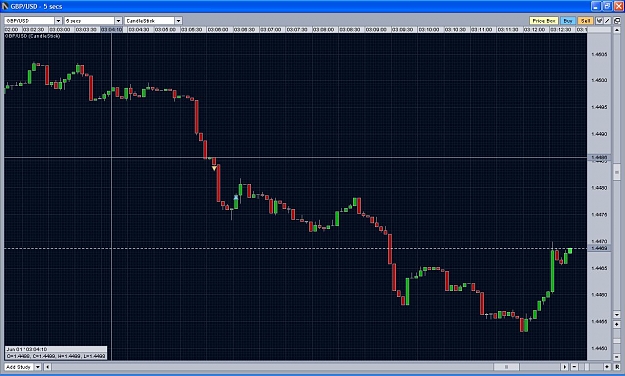
Task: Click the Price Box button
Action: tap(544, 21)
